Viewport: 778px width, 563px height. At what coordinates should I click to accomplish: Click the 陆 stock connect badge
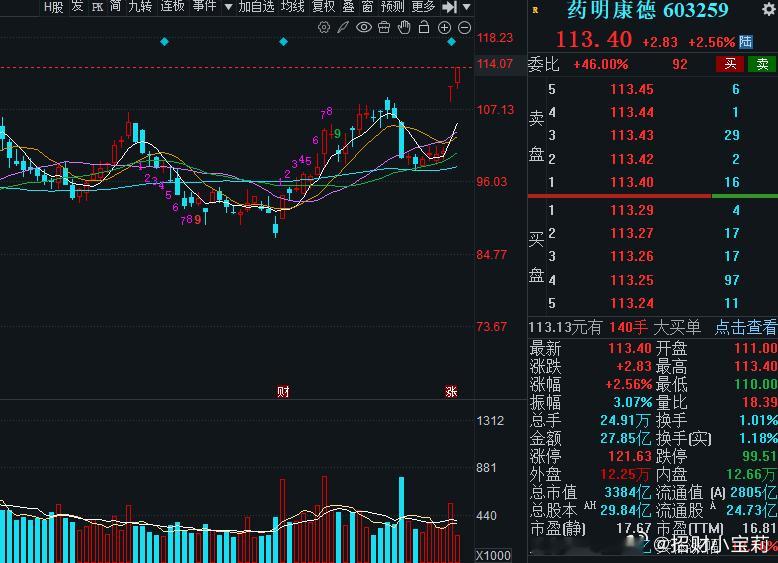point(745,42)
